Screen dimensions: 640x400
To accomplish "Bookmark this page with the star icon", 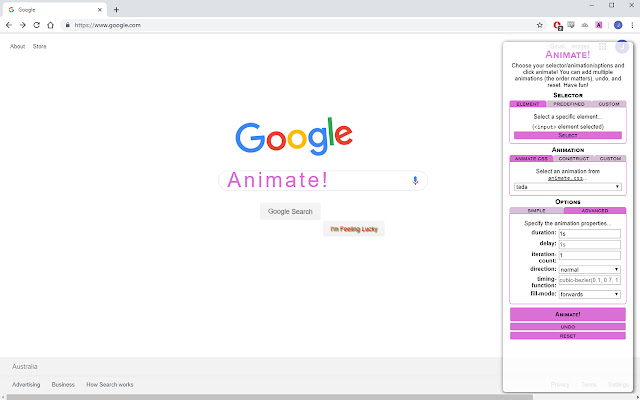I will click(x=540, y=25).
